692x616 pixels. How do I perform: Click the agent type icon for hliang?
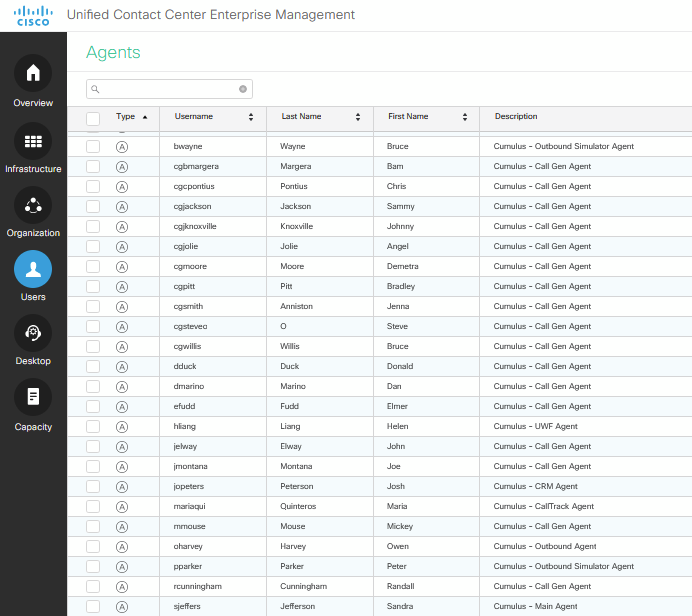[x=122, y=427]
